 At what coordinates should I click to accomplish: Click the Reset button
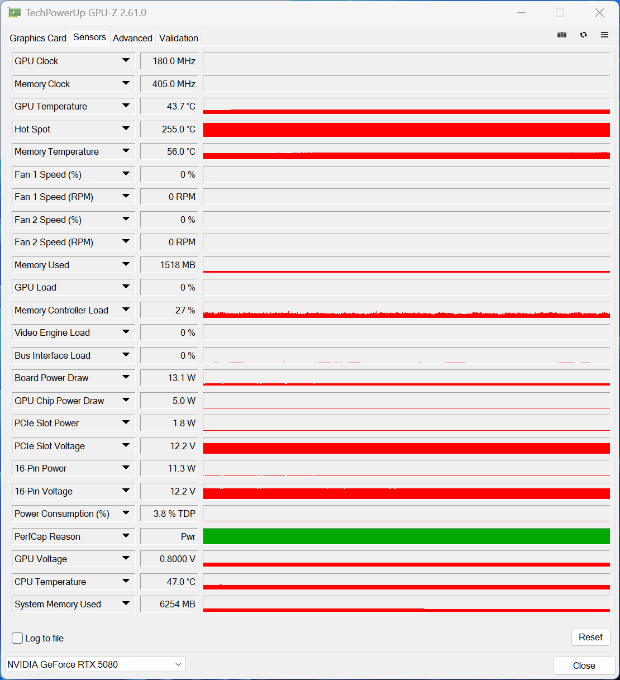tap(591, 637)
